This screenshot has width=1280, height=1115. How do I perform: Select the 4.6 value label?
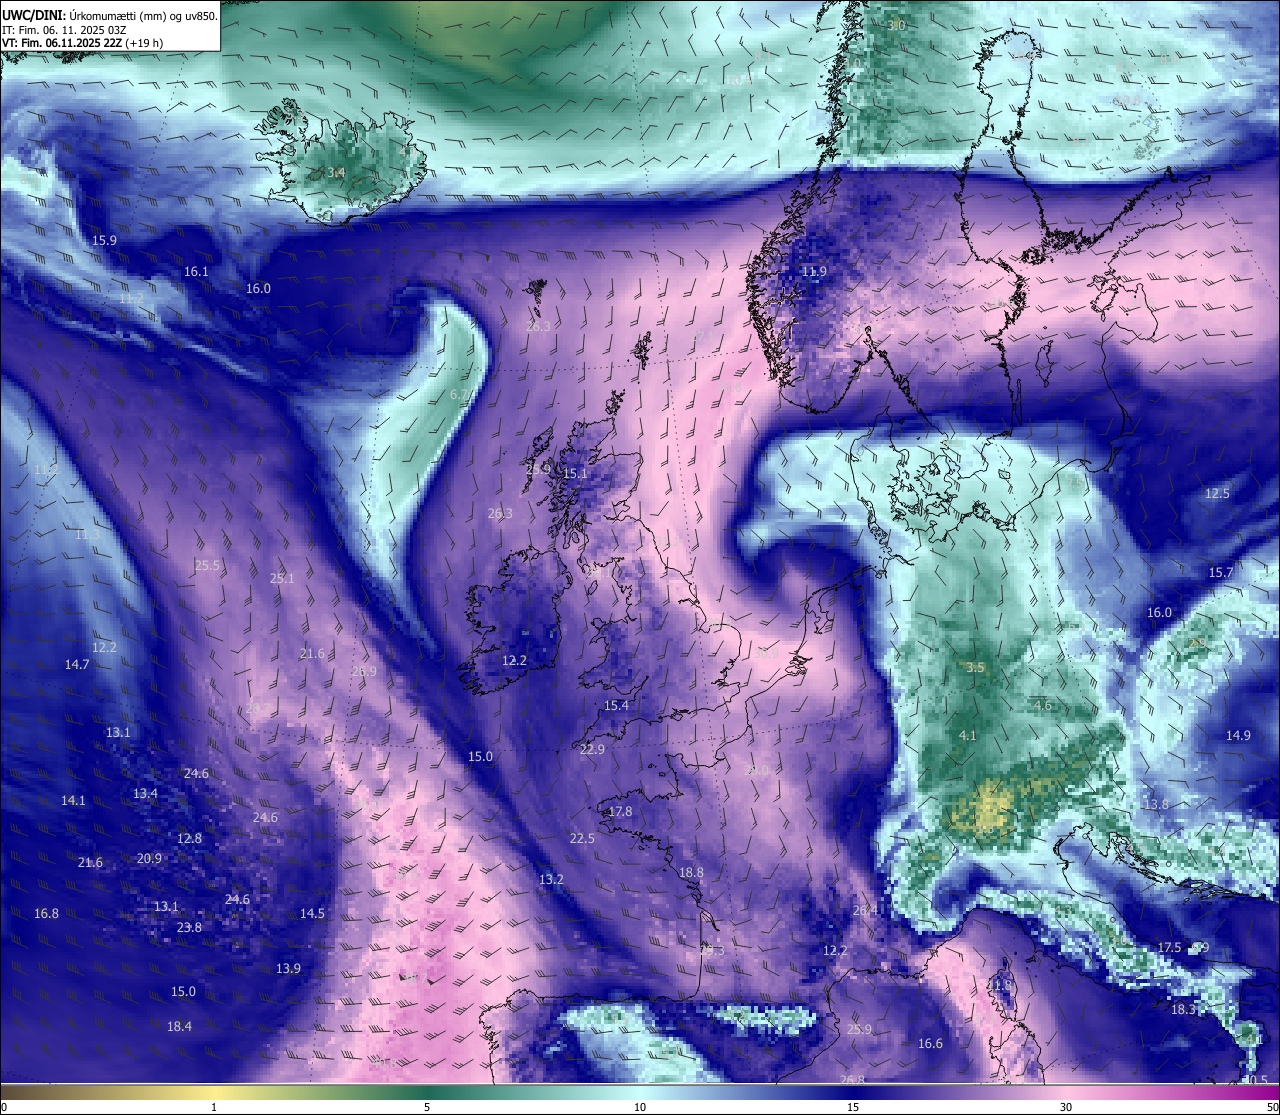coord(1042,705)
